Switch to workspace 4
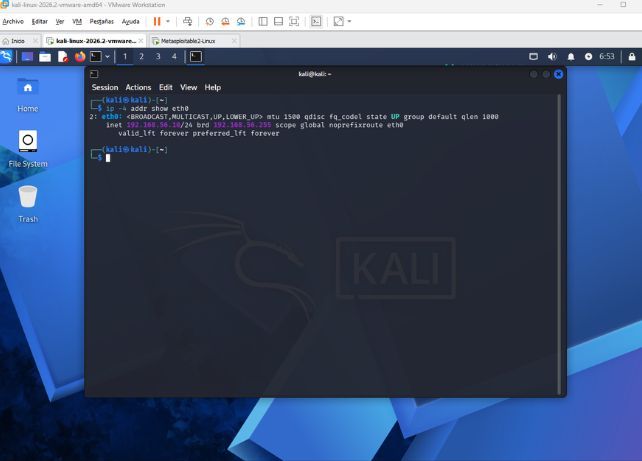The width and height of the screenshot is (642, 461). pyautogui.click(x=174, y=56)
